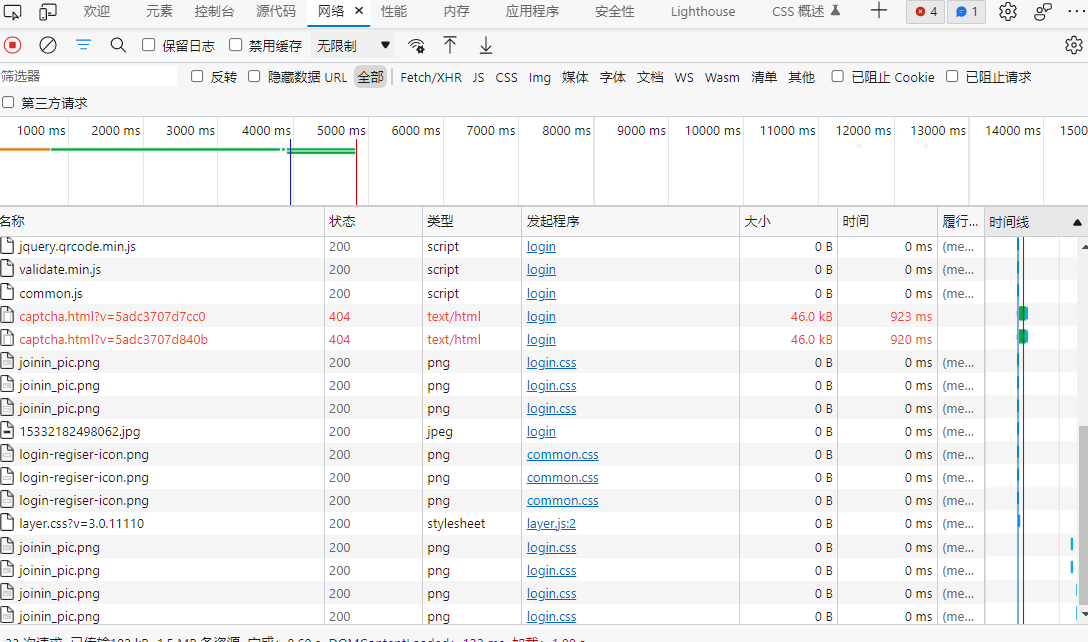Sort by 发起程序 column header
This screenshot has height=642, width=1088.
click(x=630, y=221)
